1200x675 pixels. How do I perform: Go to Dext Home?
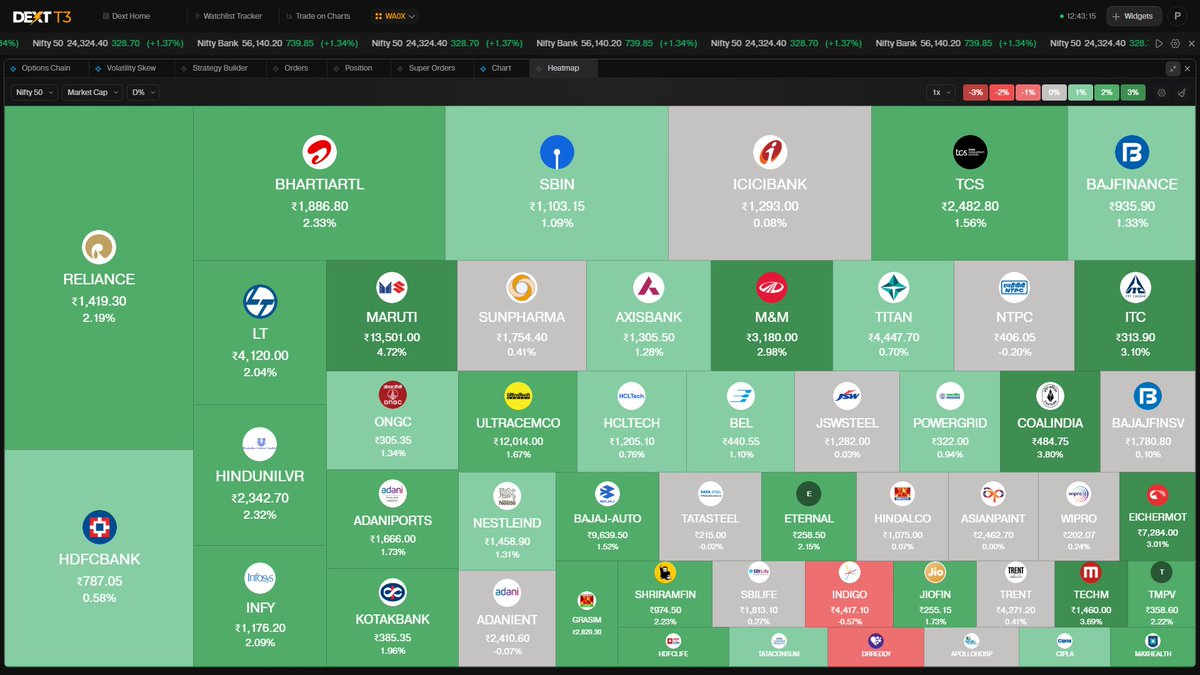click(x=126, y=16)
